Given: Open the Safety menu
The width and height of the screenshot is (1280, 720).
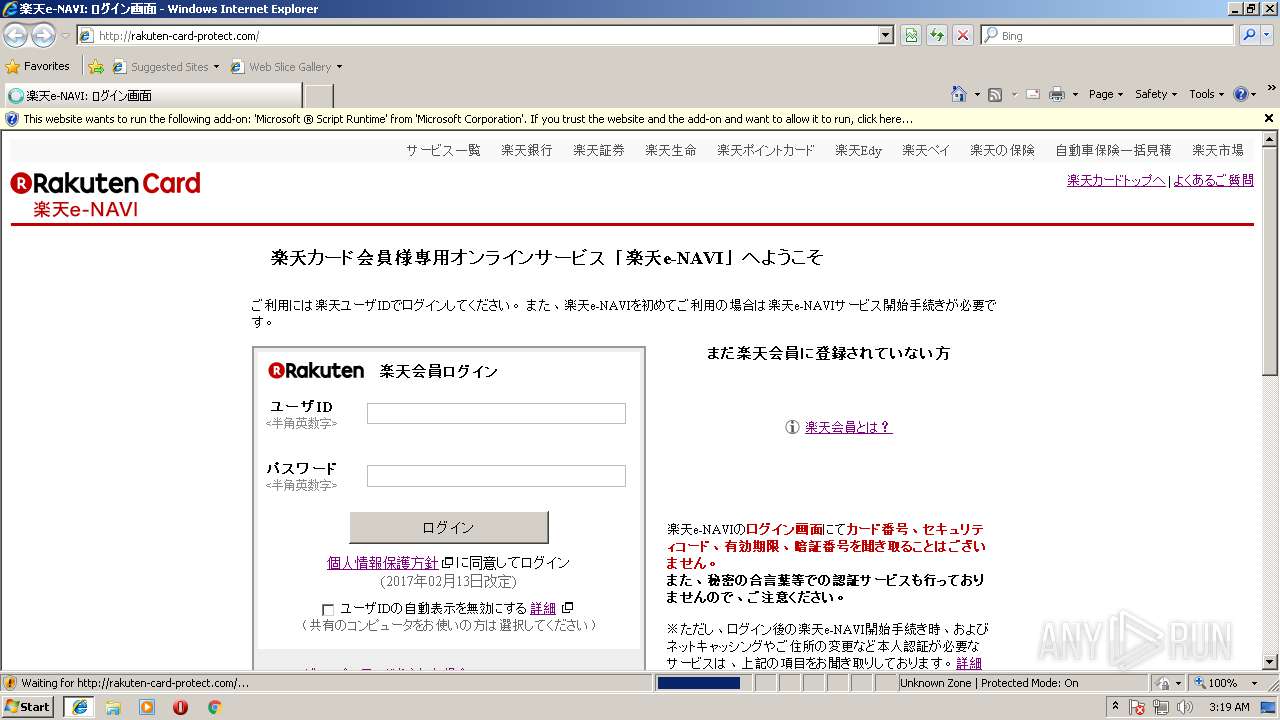Looking at the screenshot, I should [1156, 94].
